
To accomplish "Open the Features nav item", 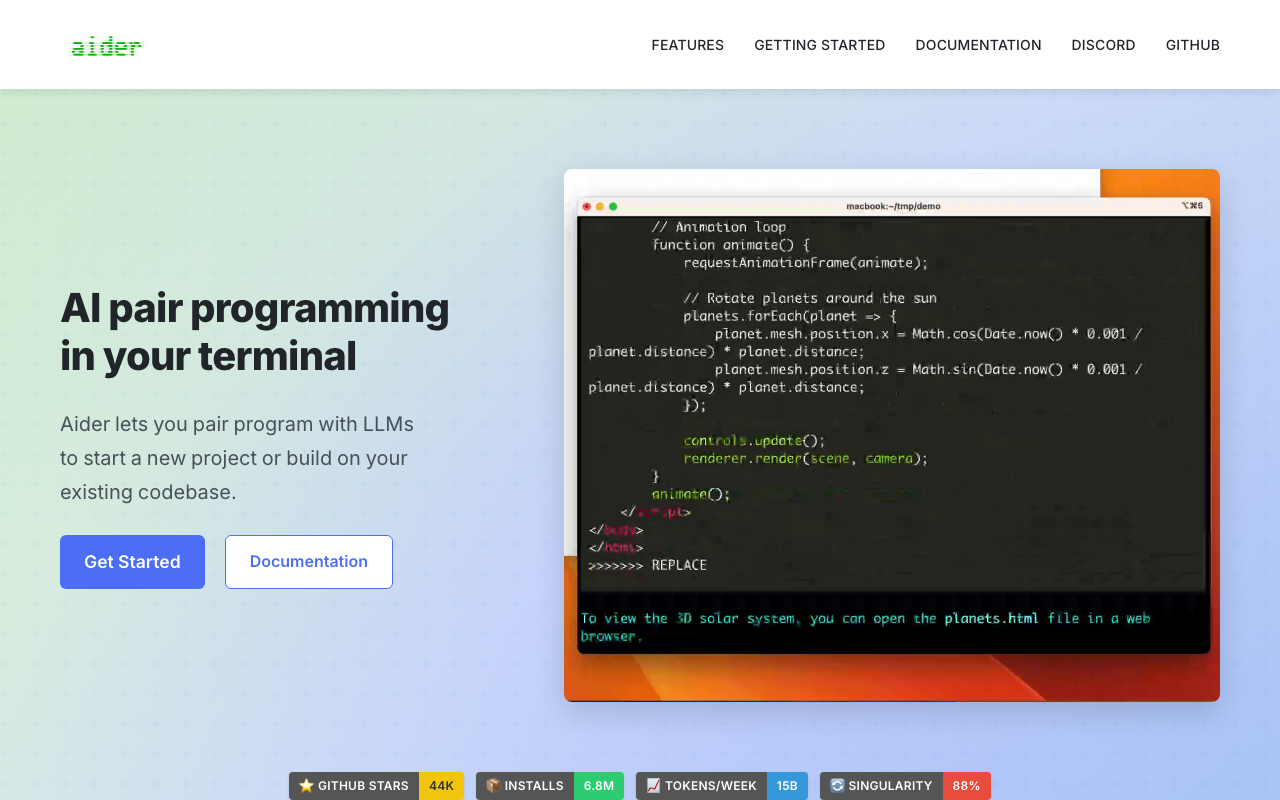I will 688,45.
